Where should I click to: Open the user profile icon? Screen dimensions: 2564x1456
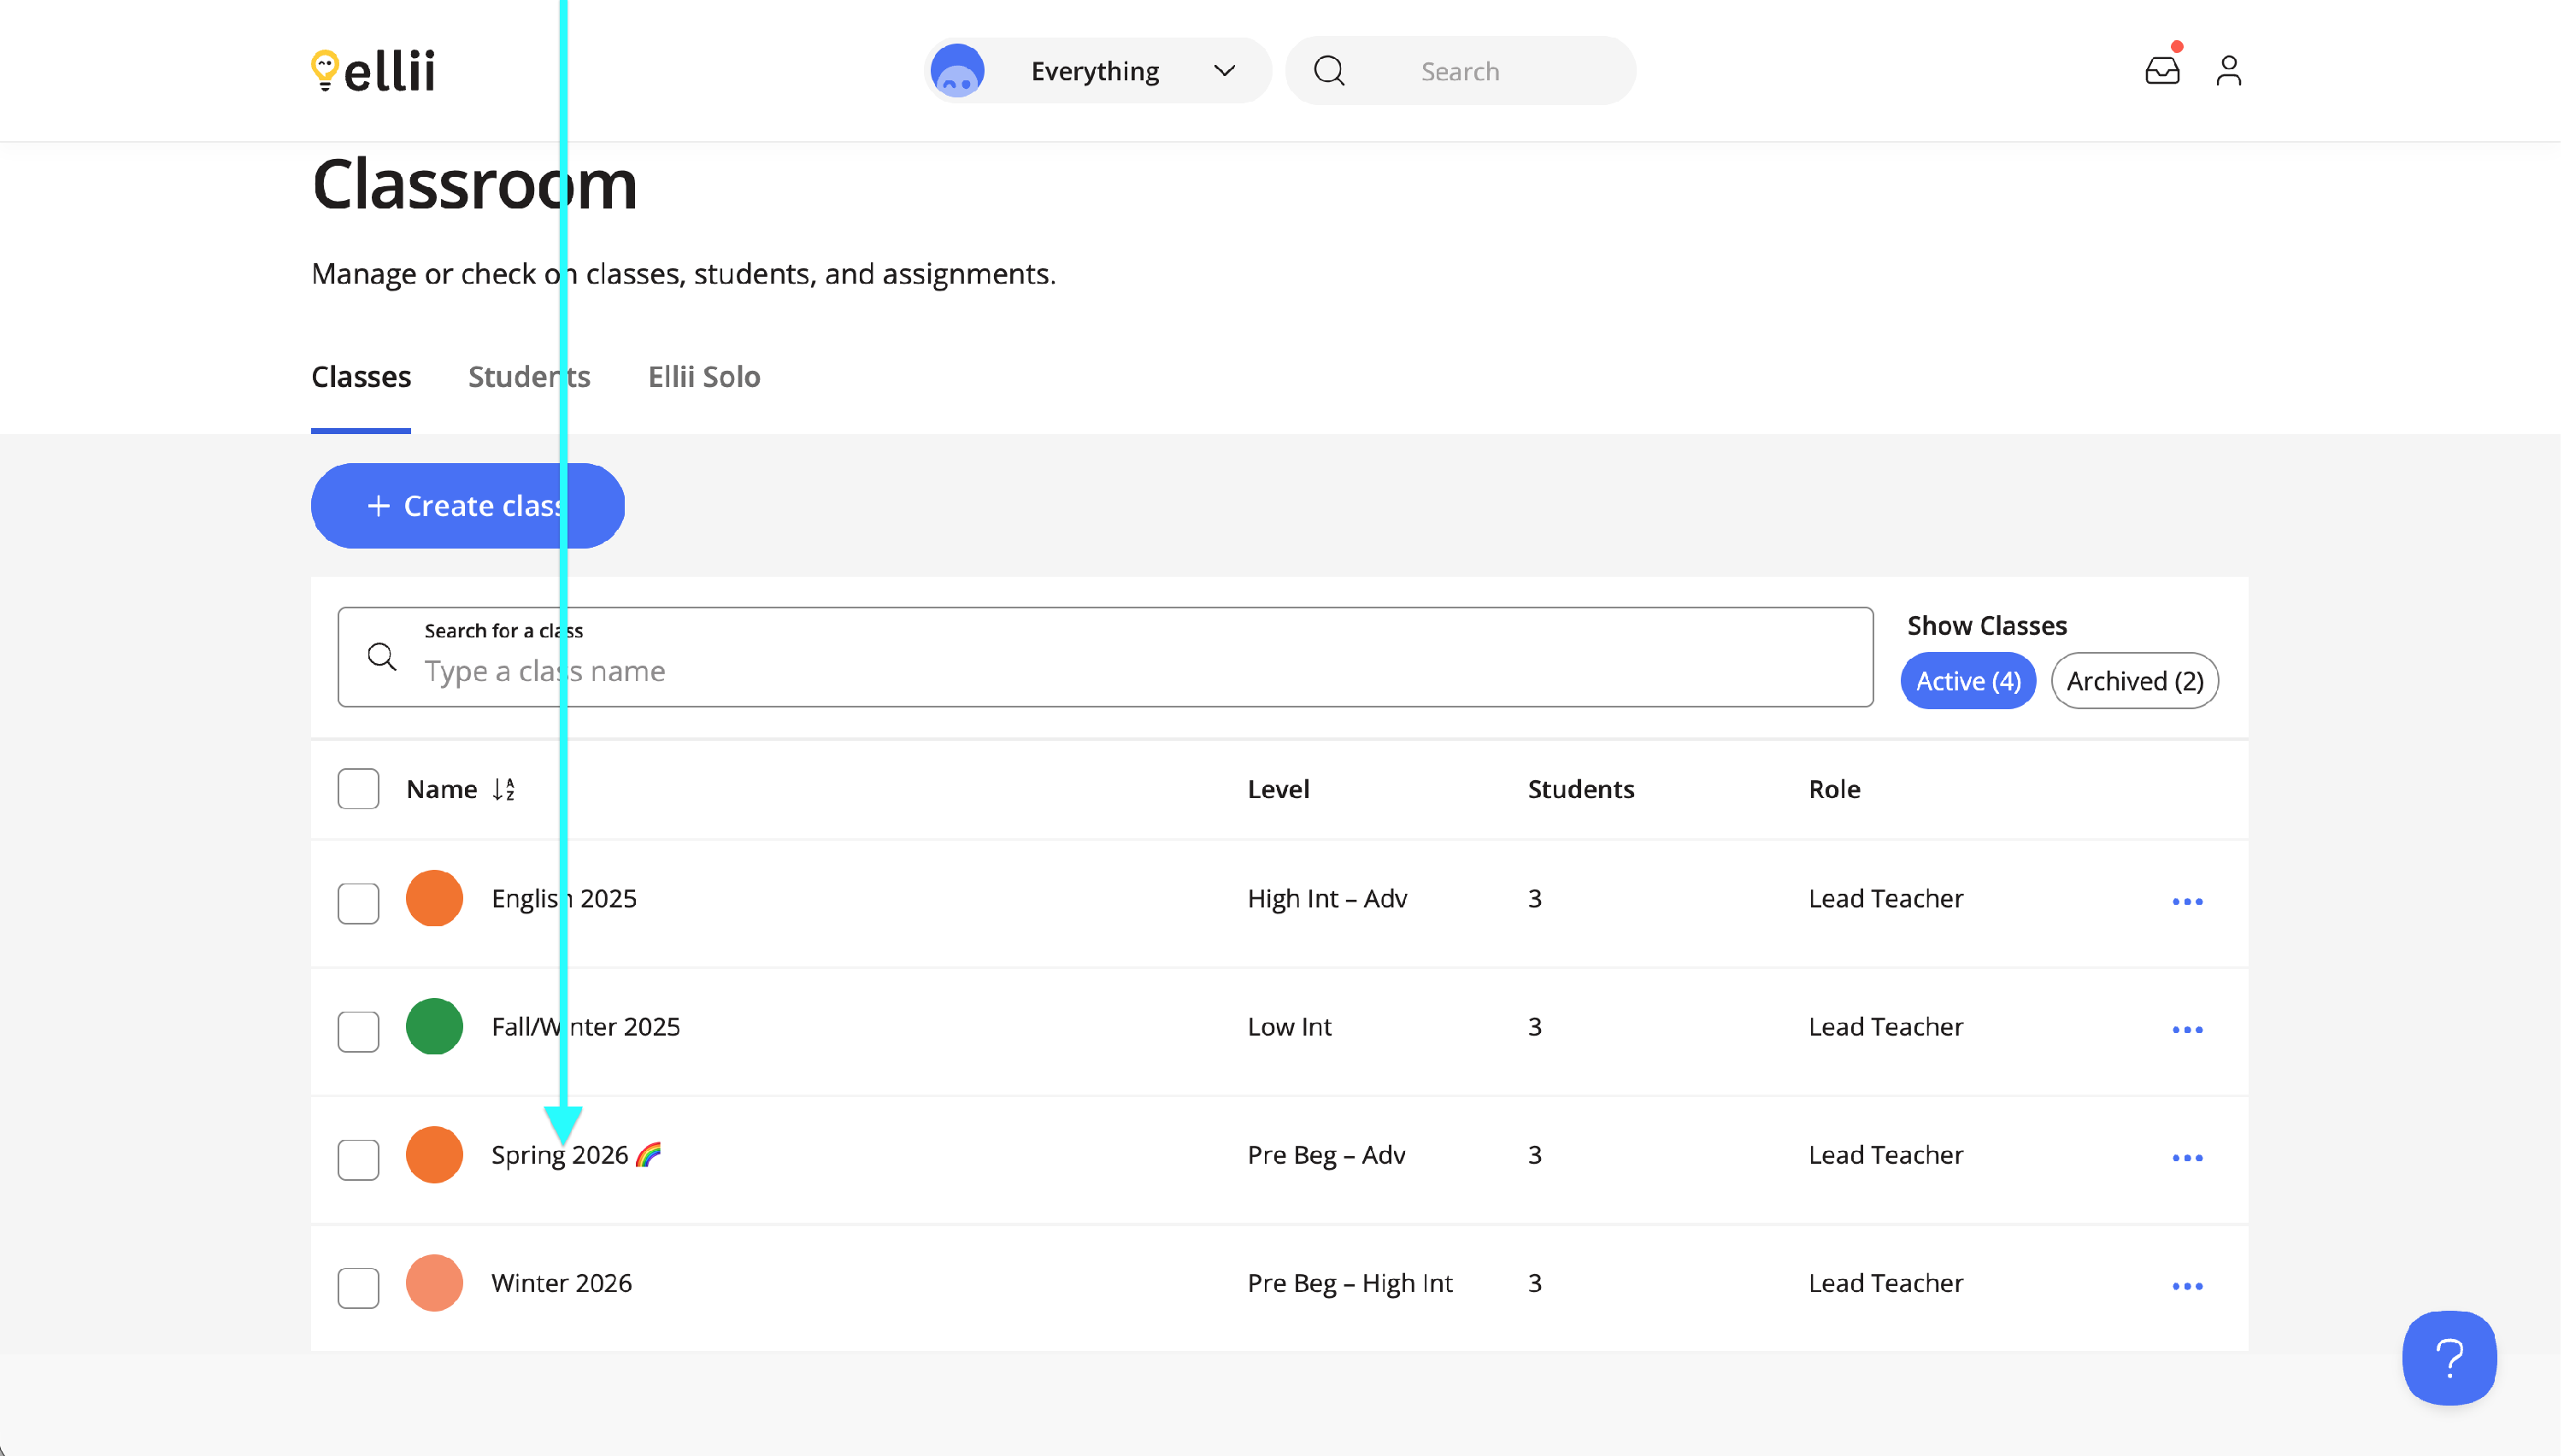point(2231,70)
